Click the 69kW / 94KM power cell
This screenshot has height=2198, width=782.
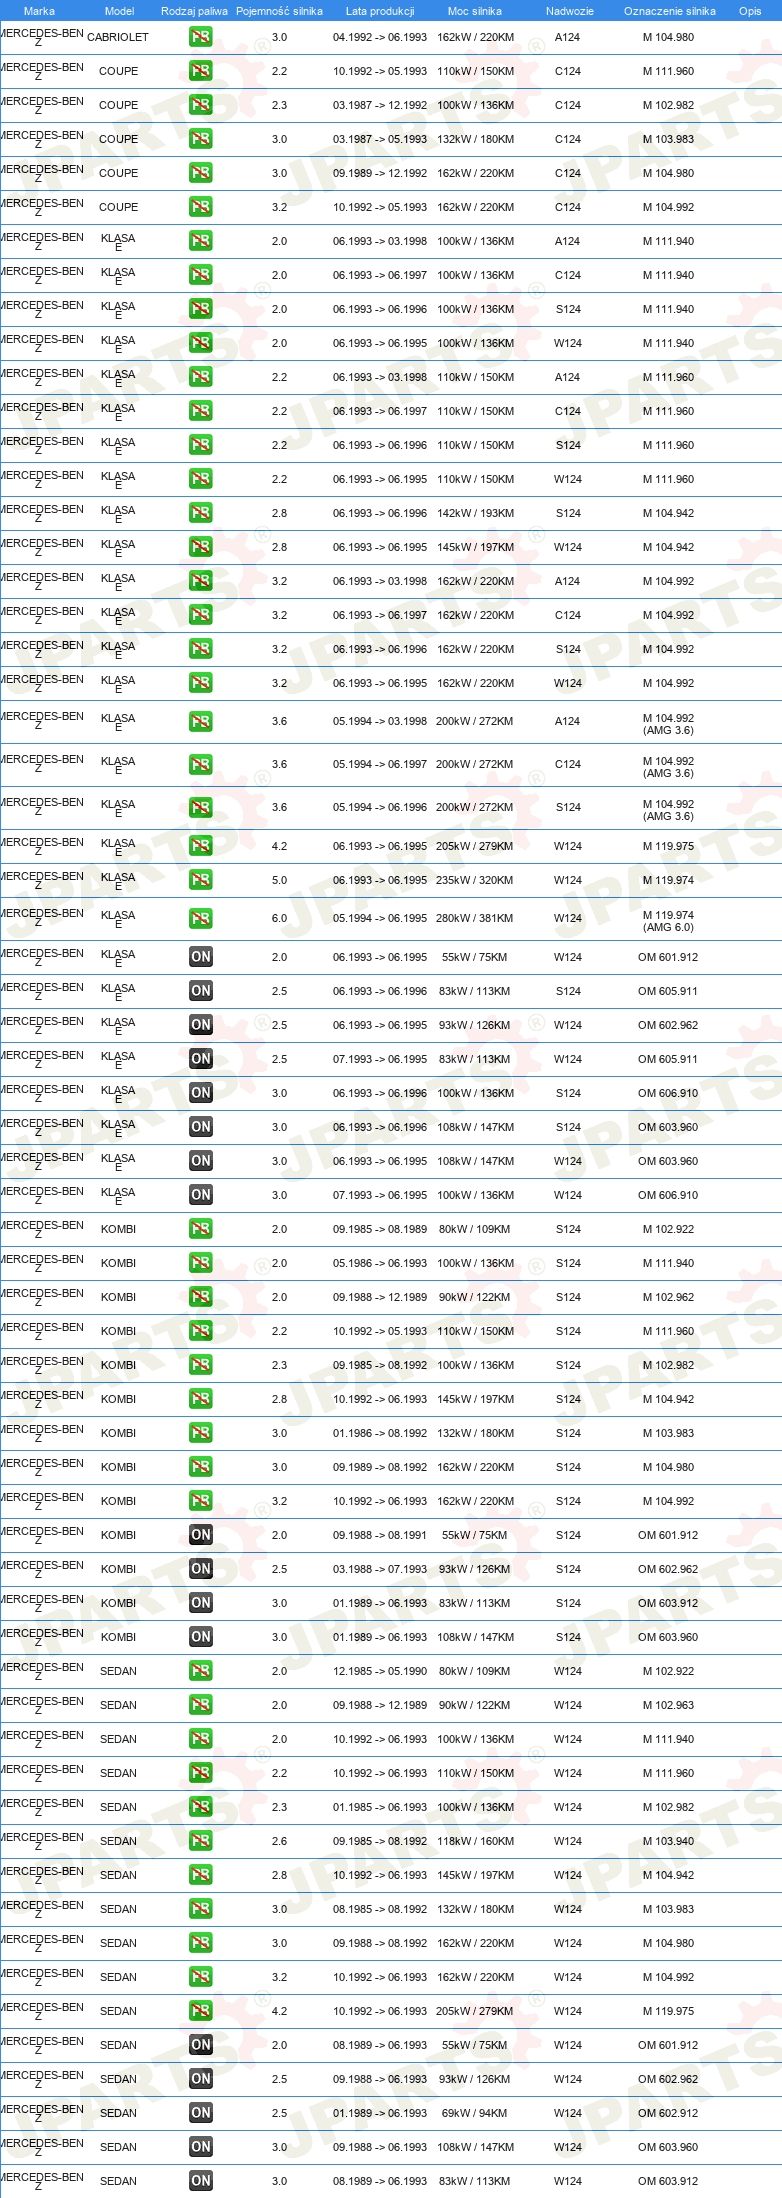pos(475,2113)
